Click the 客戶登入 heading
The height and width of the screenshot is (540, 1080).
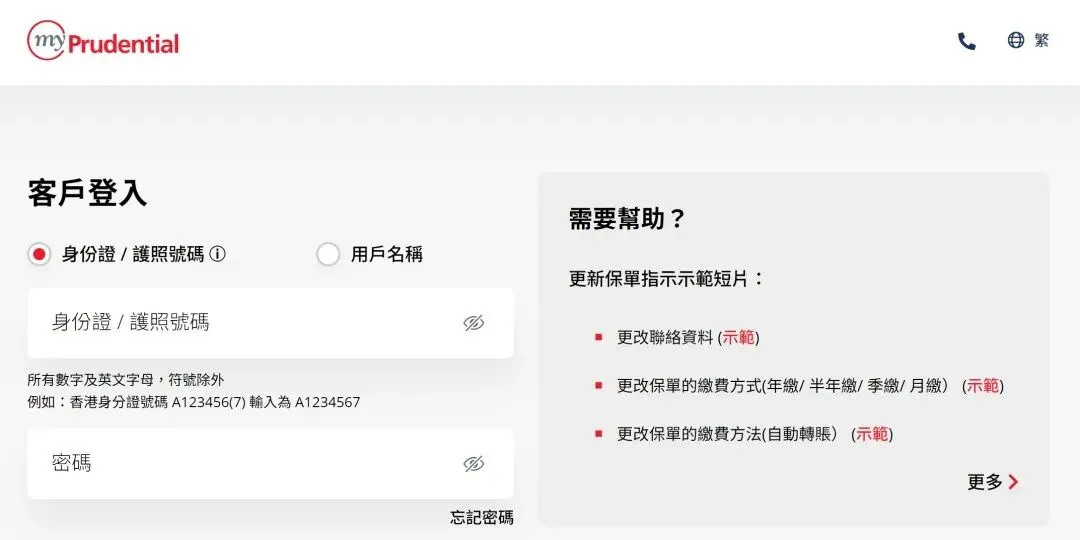[x=87, y=193]
